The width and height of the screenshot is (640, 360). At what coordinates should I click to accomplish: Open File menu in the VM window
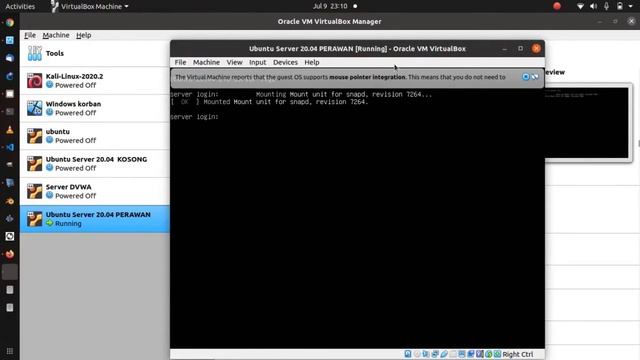(180, 62)
